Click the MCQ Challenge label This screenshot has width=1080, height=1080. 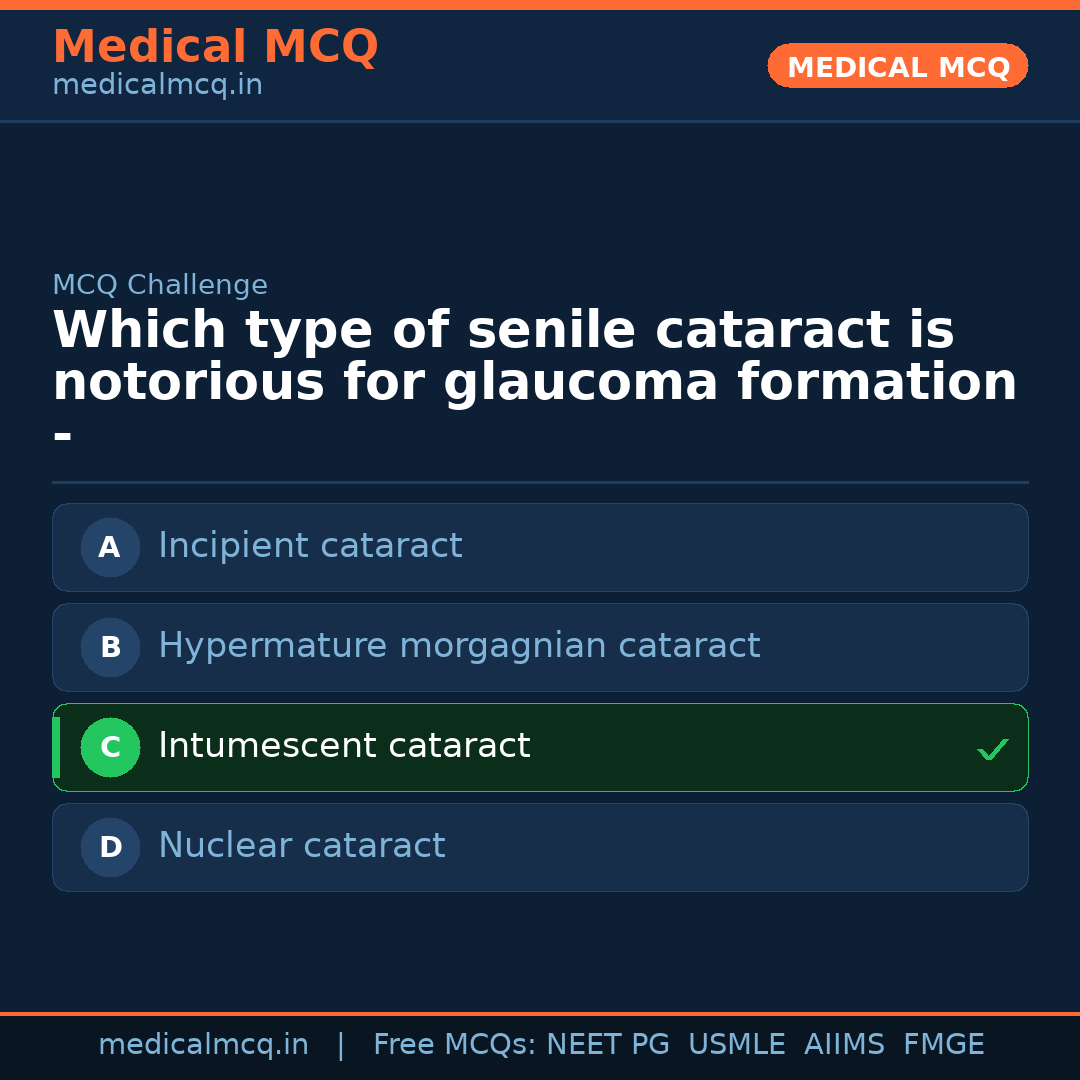tap(160, 285)
